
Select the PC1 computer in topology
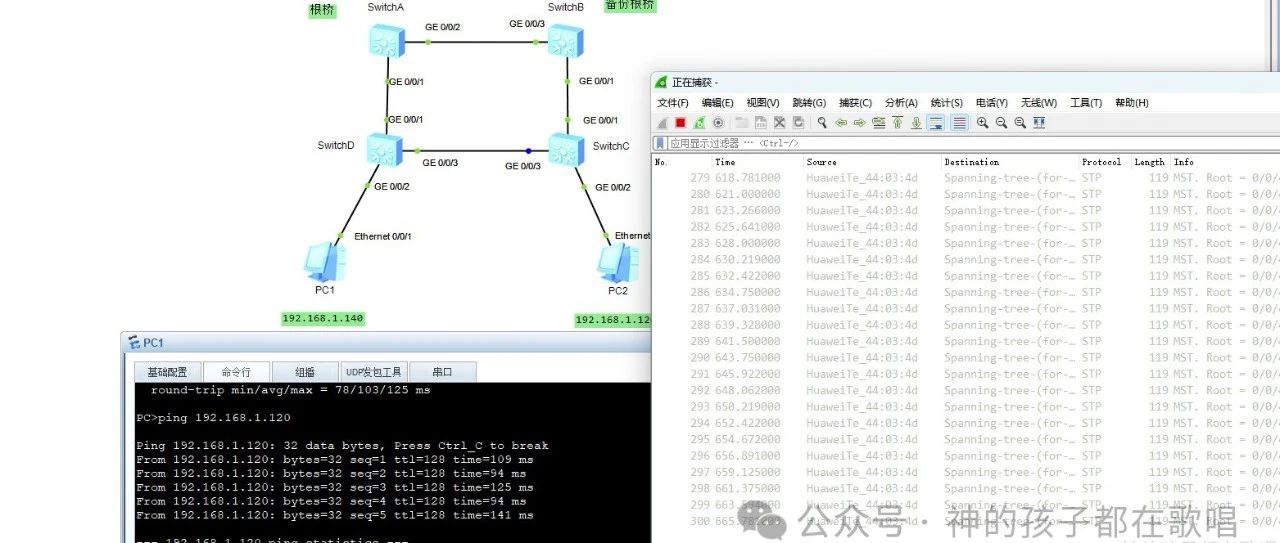coord(325,262)
